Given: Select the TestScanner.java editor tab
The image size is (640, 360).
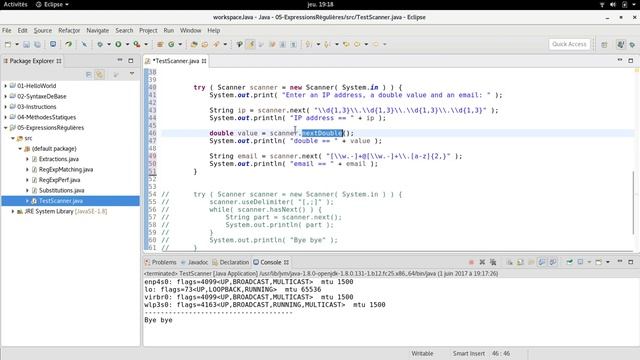Looking at the screenshot, I should tap(176, 61).
